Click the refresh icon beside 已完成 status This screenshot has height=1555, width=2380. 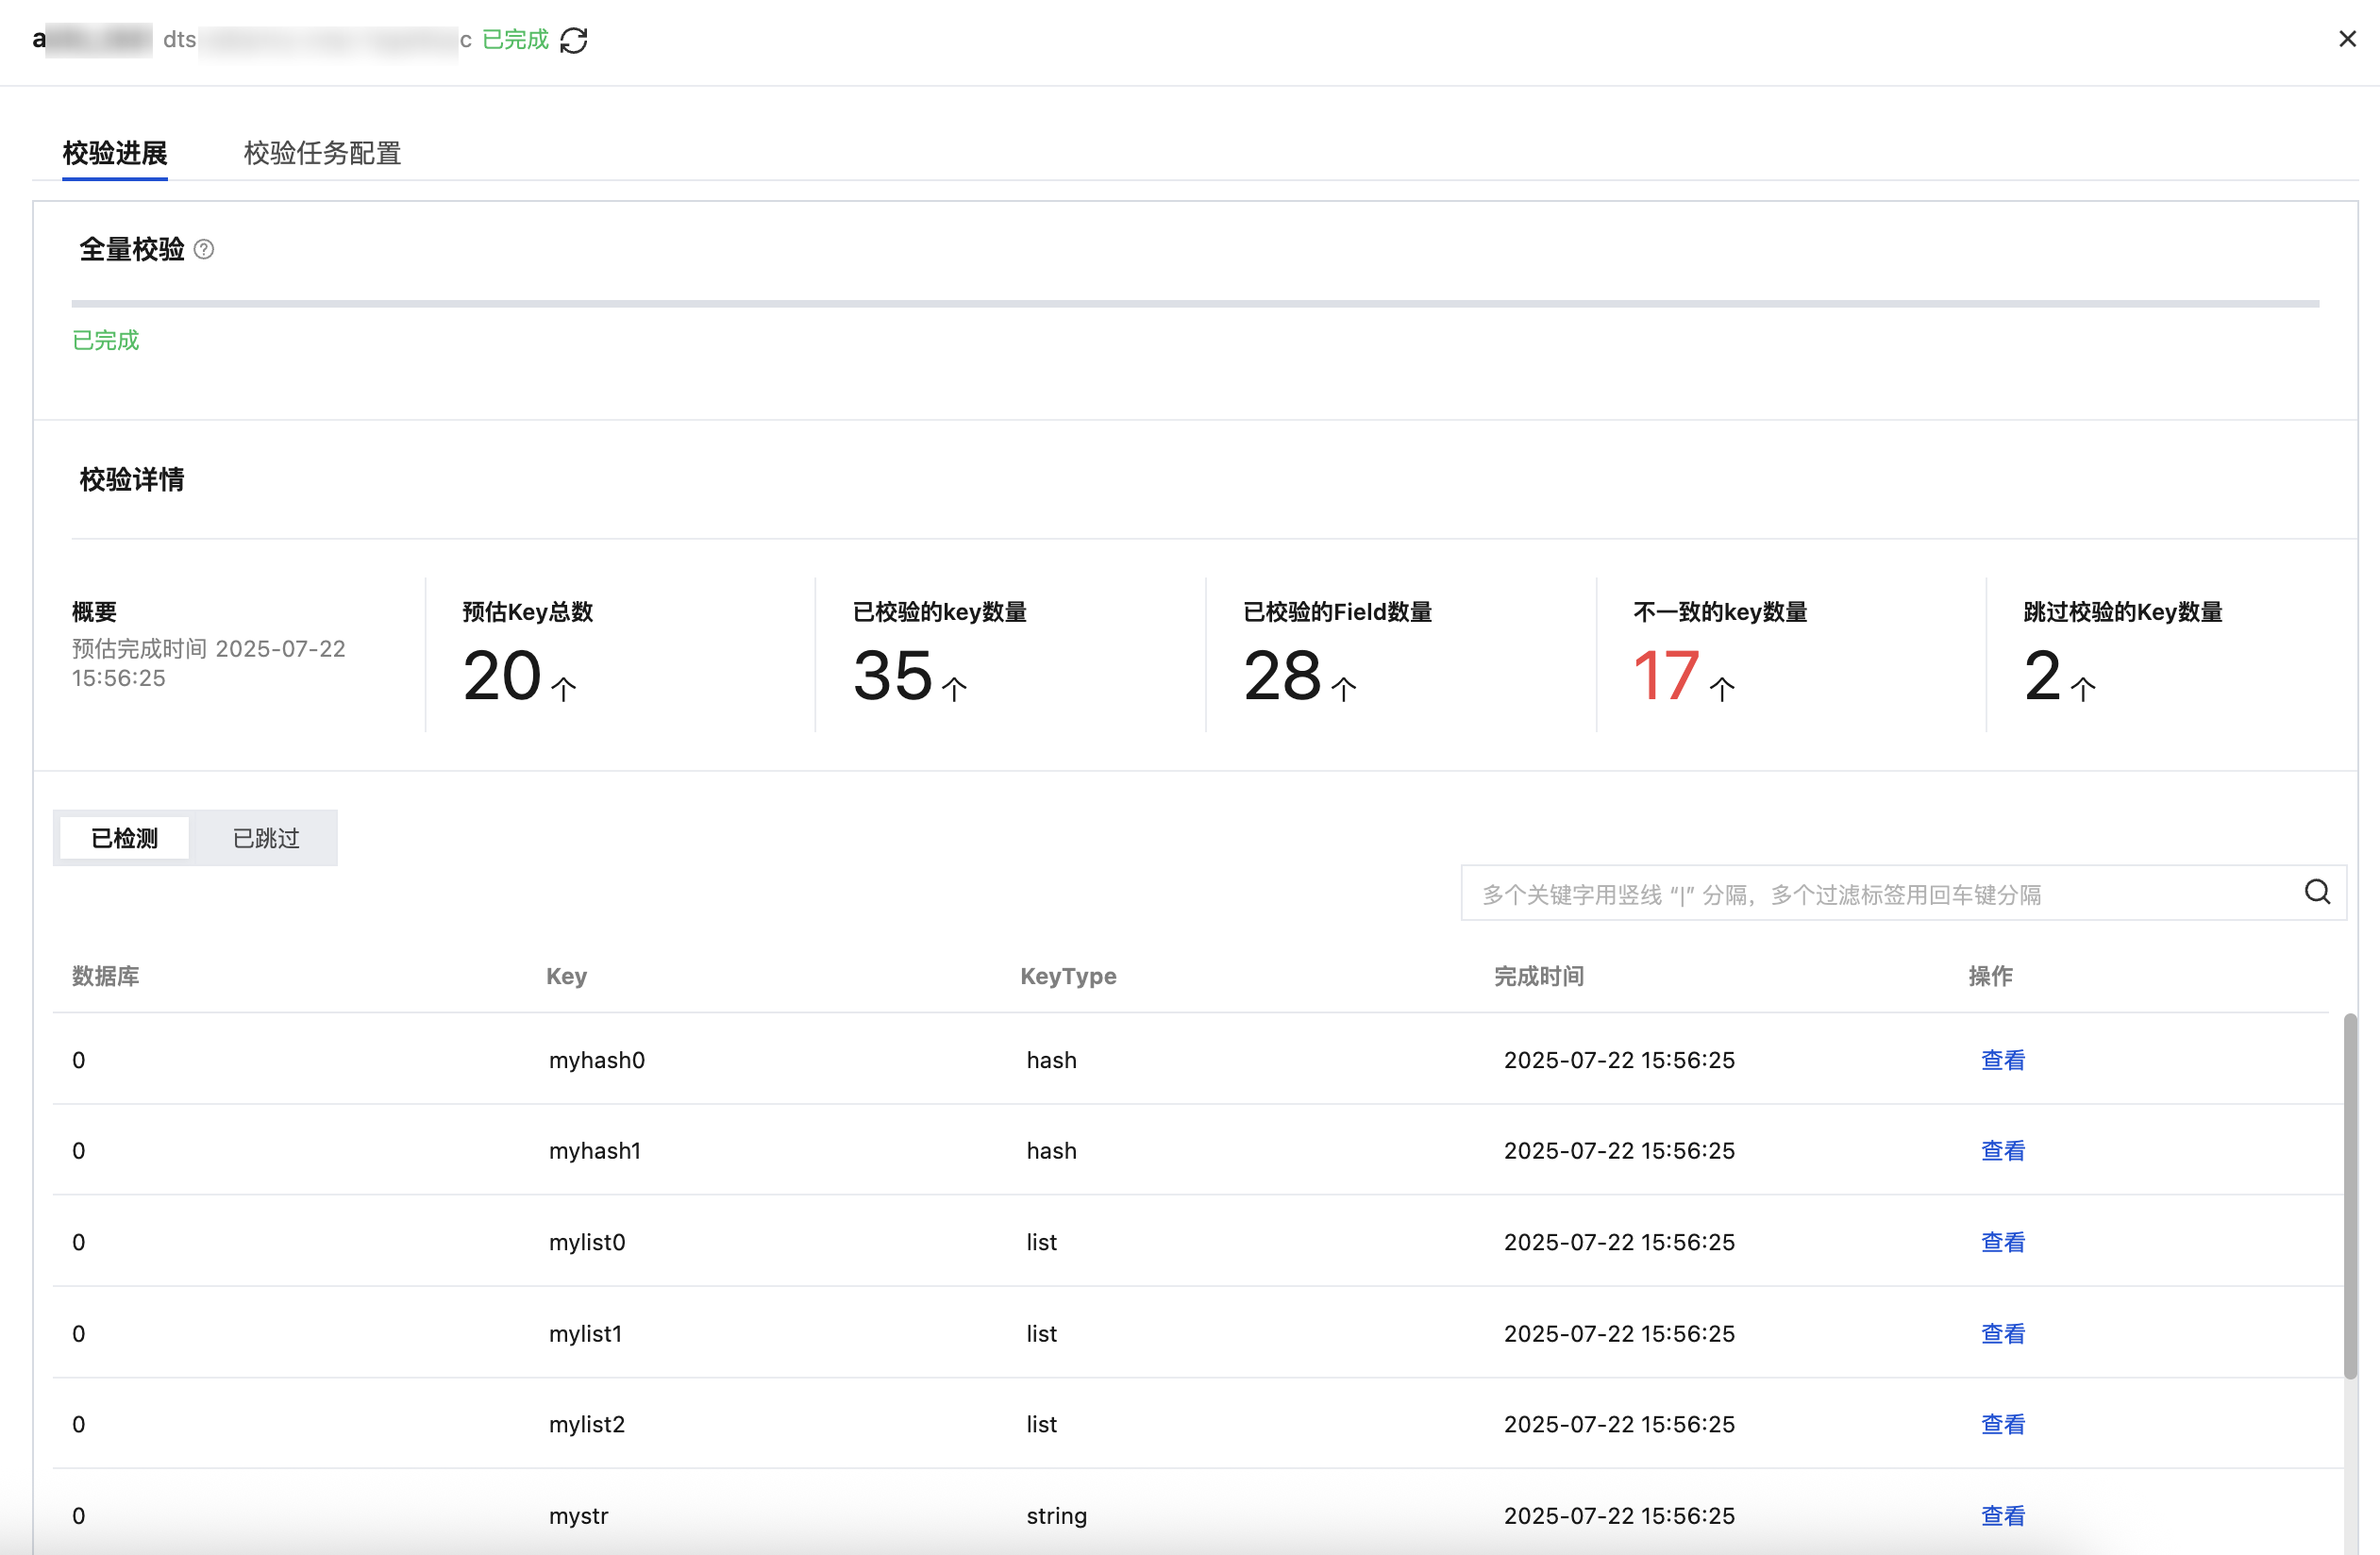(574, 40)
